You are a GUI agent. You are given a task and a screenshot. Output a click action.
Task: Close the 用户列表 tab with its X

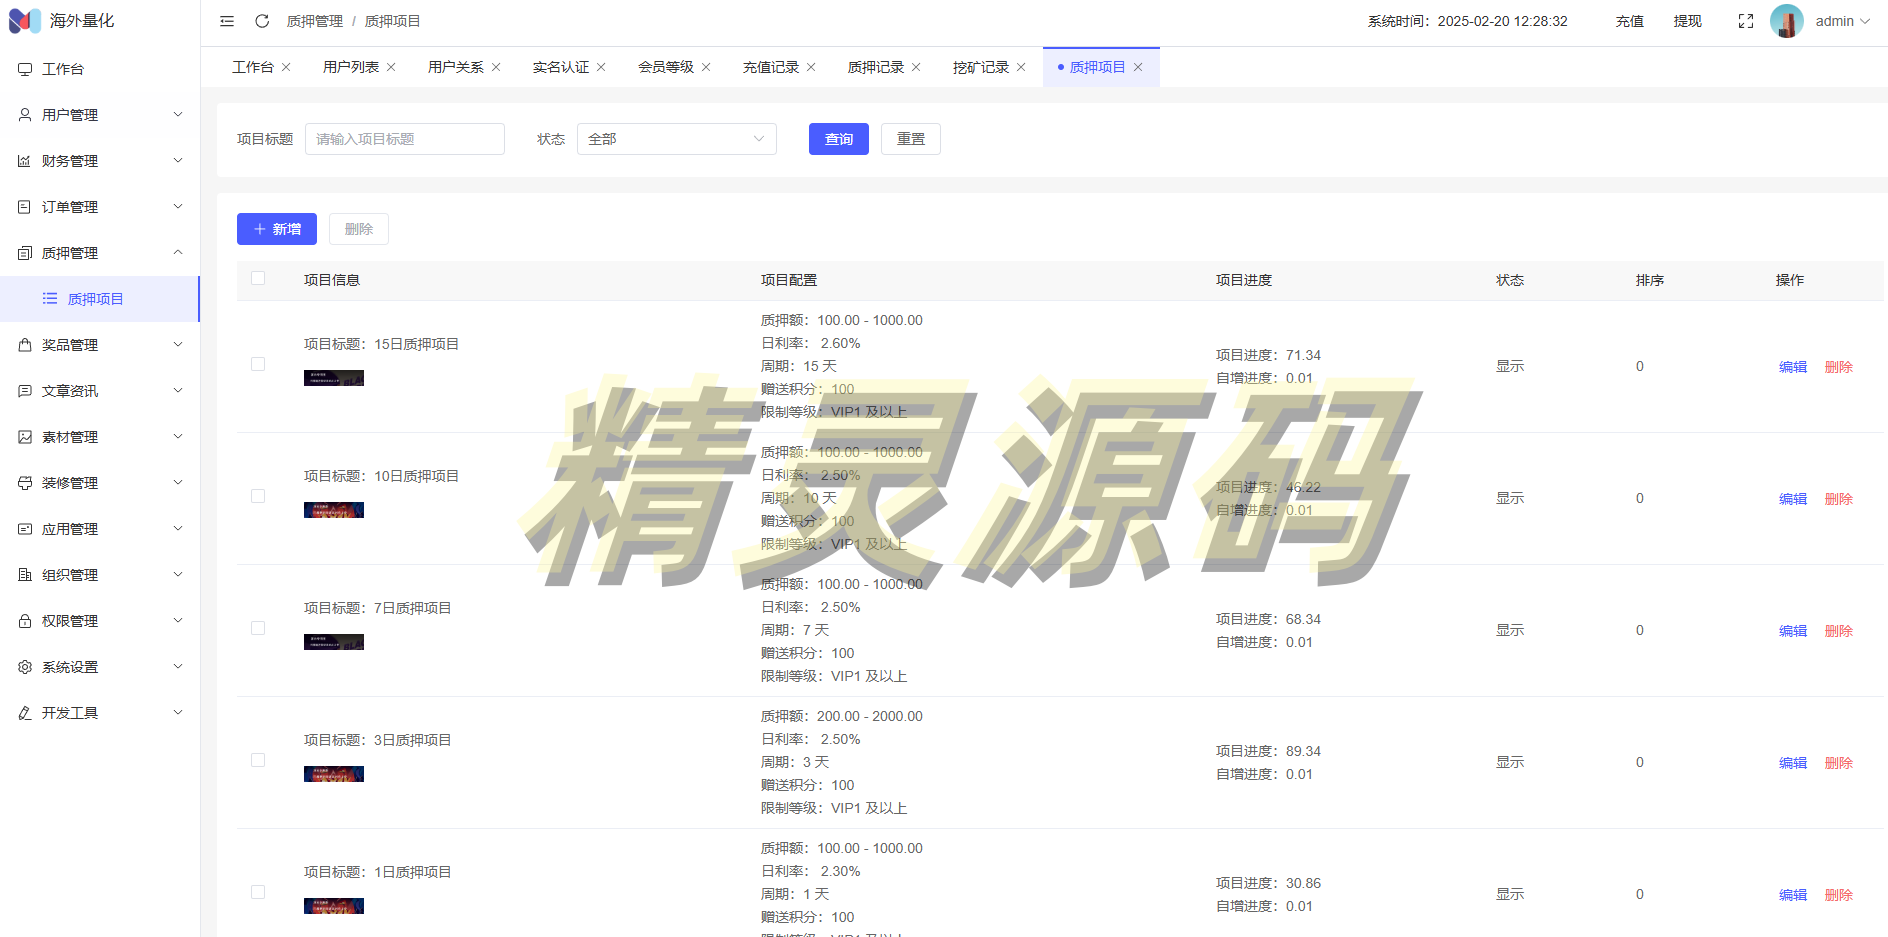pyautogui.click(x=391, y=67)
